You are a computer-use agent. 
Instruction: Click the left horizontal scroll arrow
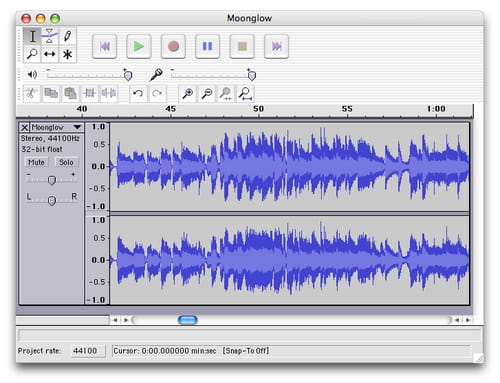click(115, 320)
